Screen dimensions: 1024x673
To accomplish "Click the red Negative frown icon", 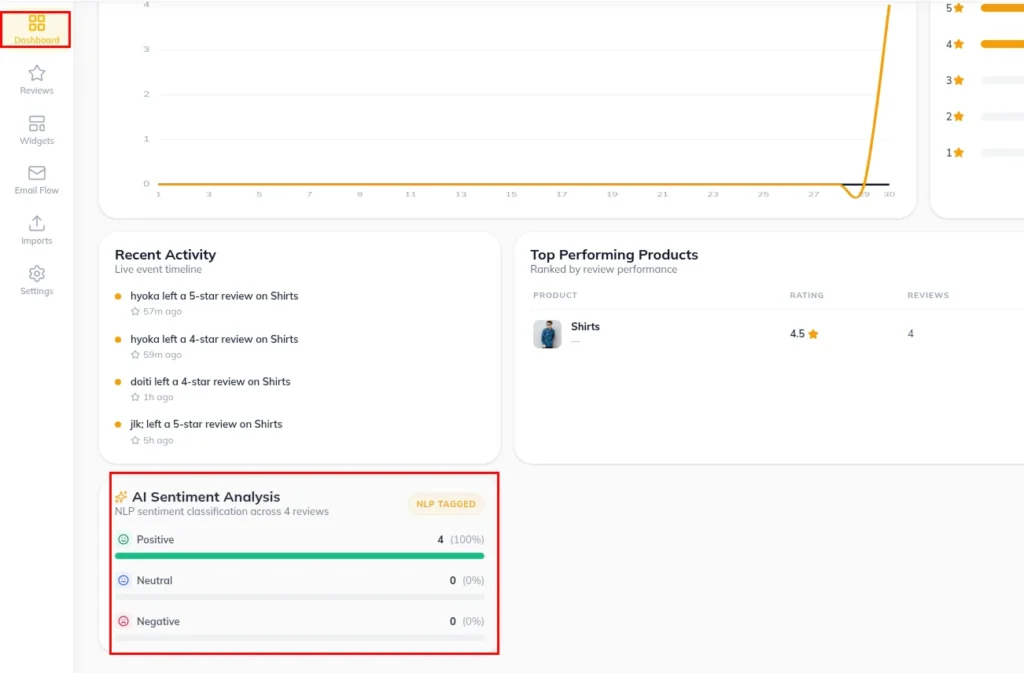I will click(x=123, y=621).
